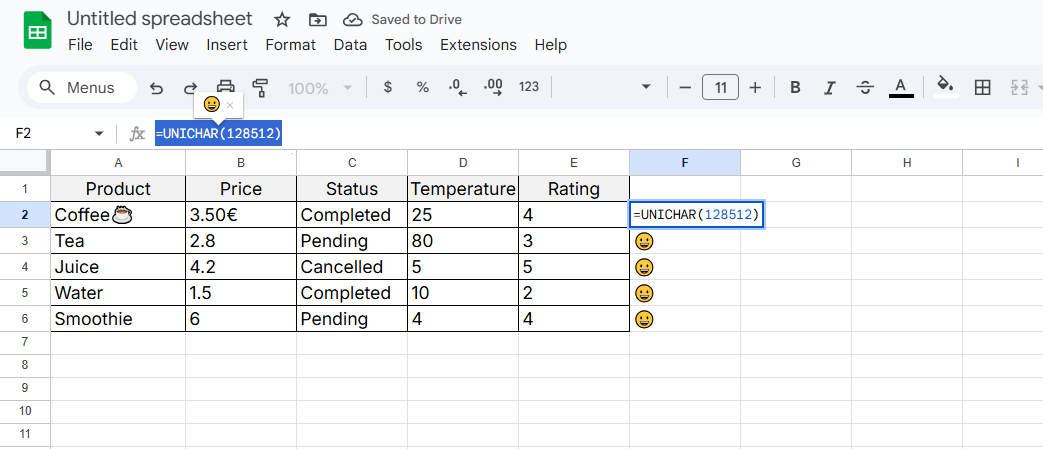This screenshot has width=1043, height=449.
Task: Open the Extensions menu
Action: click(x=478, y=45)
